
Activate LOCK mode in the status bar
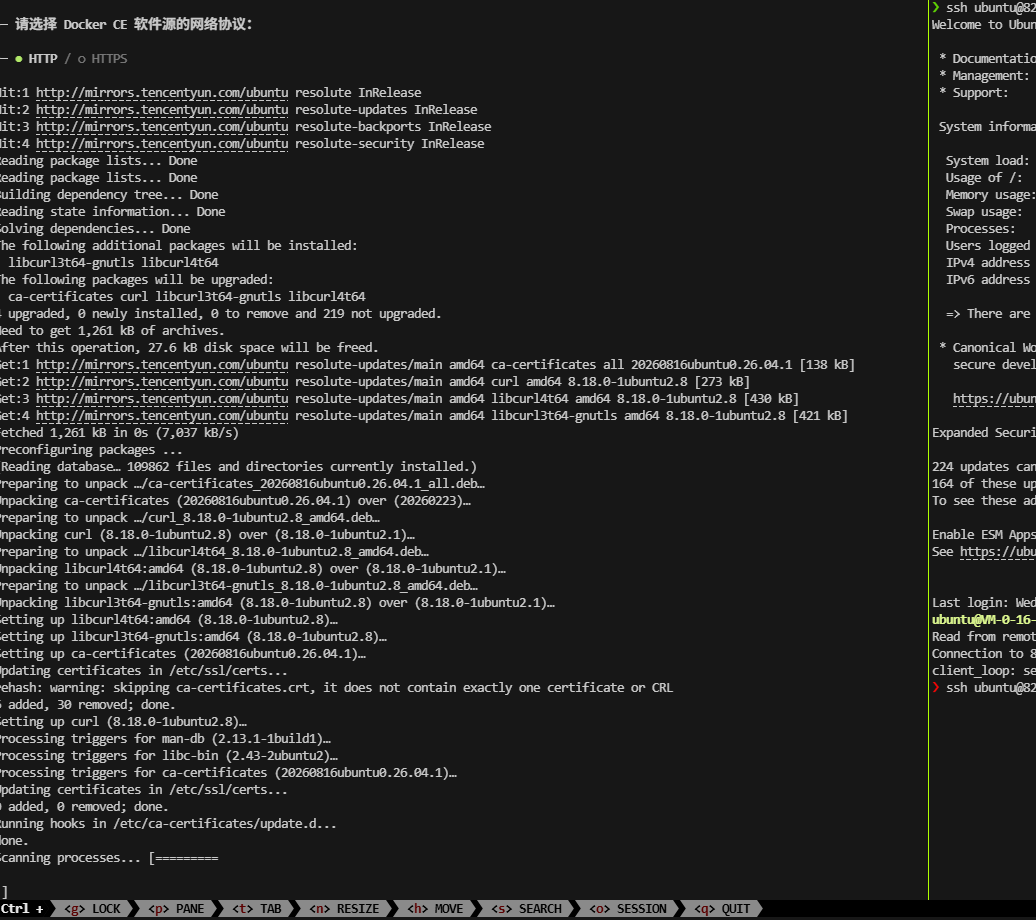[92, 909]
